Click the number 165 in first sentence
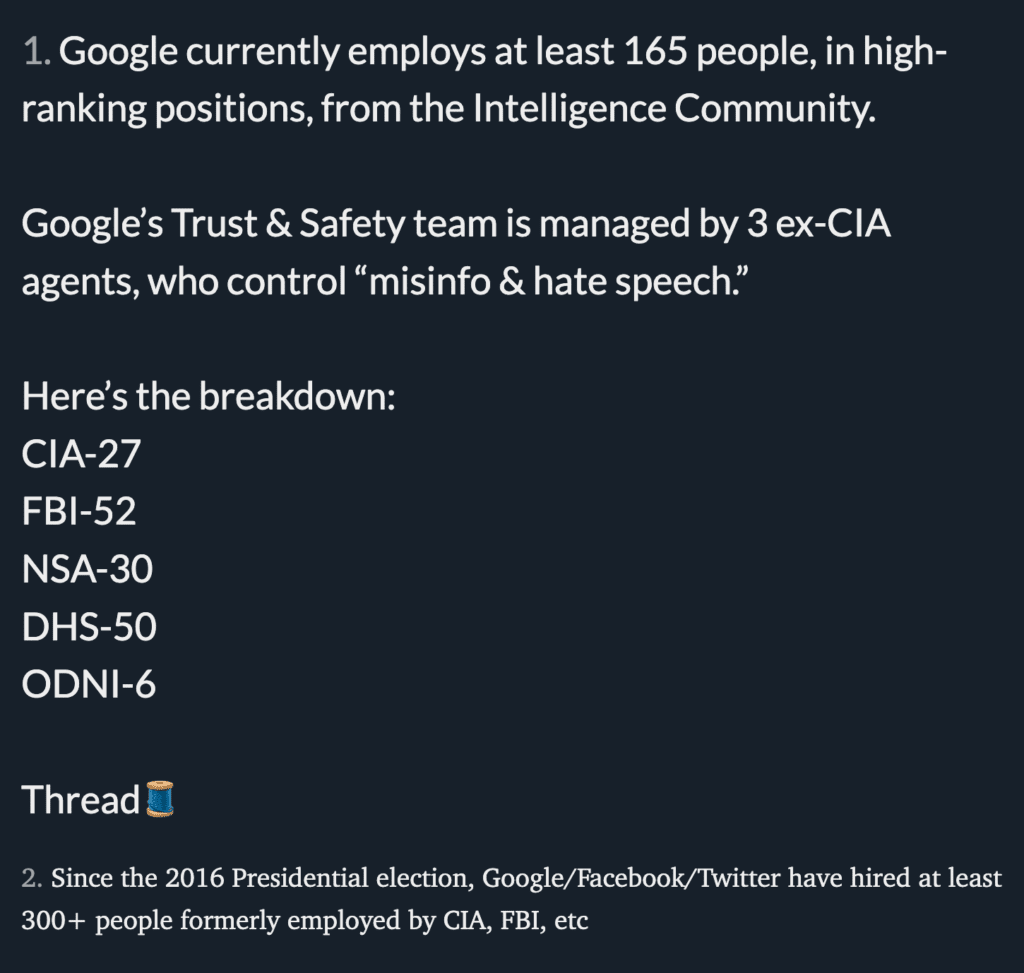The height and width of the screenshot is (973, 1024). (x=655, y=51)
